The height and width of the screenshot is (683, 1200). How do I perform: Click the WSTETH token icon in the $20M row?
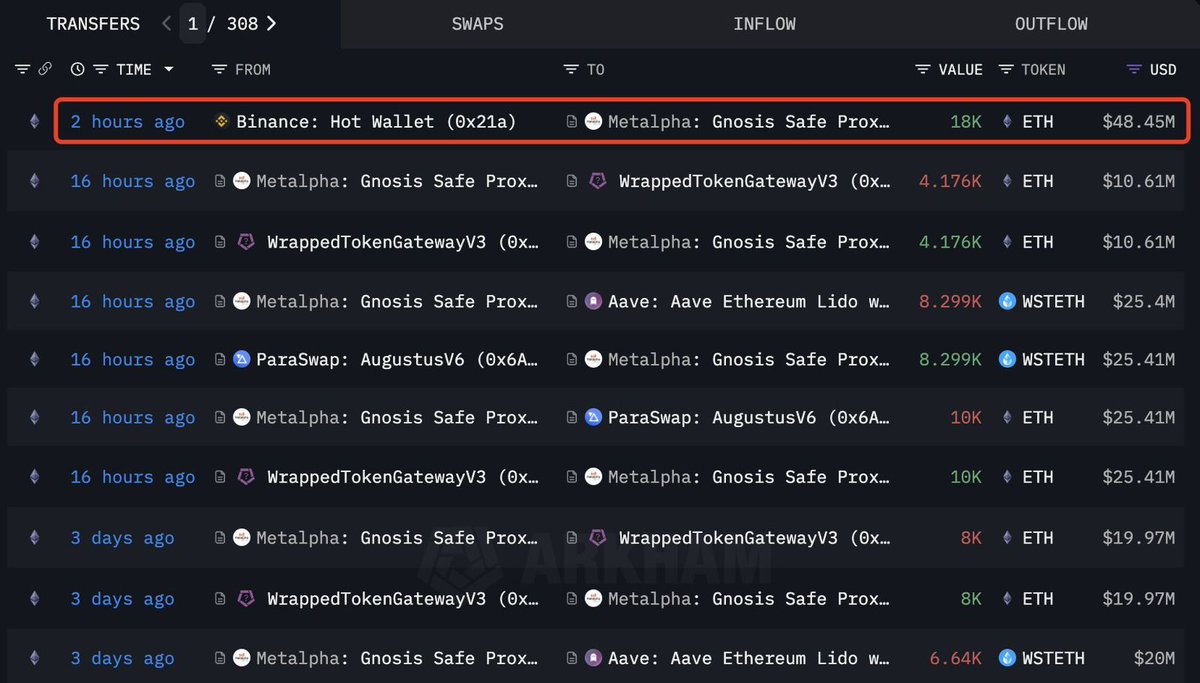1007,658
